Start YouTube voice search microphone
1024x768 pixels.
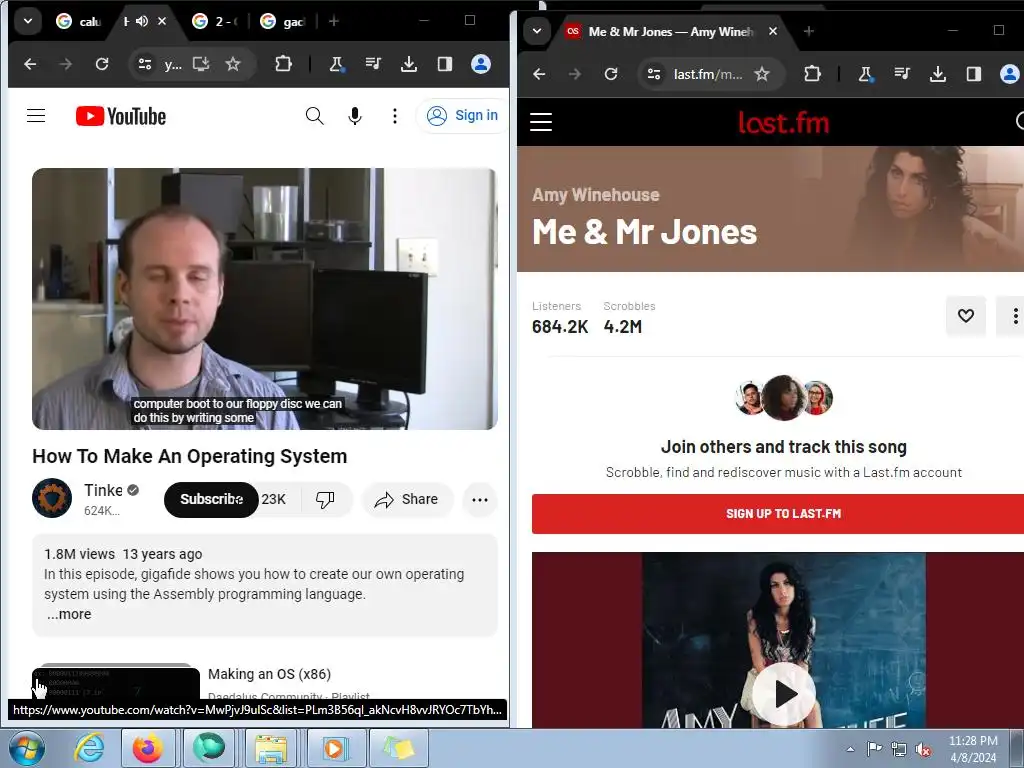(355, 116)
